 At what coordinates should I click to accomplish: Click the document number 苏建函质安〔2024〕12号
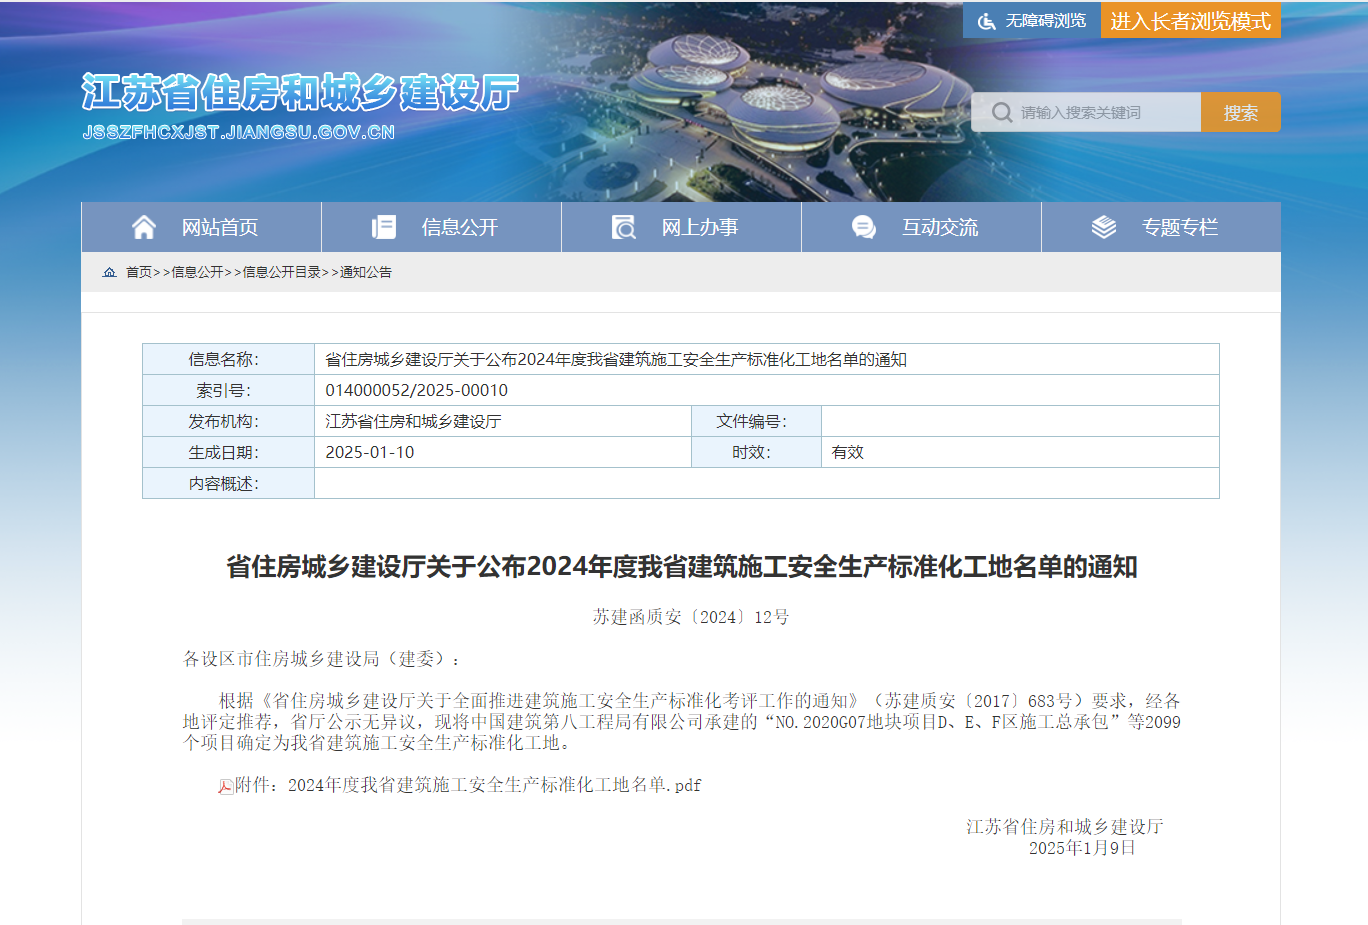click(x=691, y=617)
